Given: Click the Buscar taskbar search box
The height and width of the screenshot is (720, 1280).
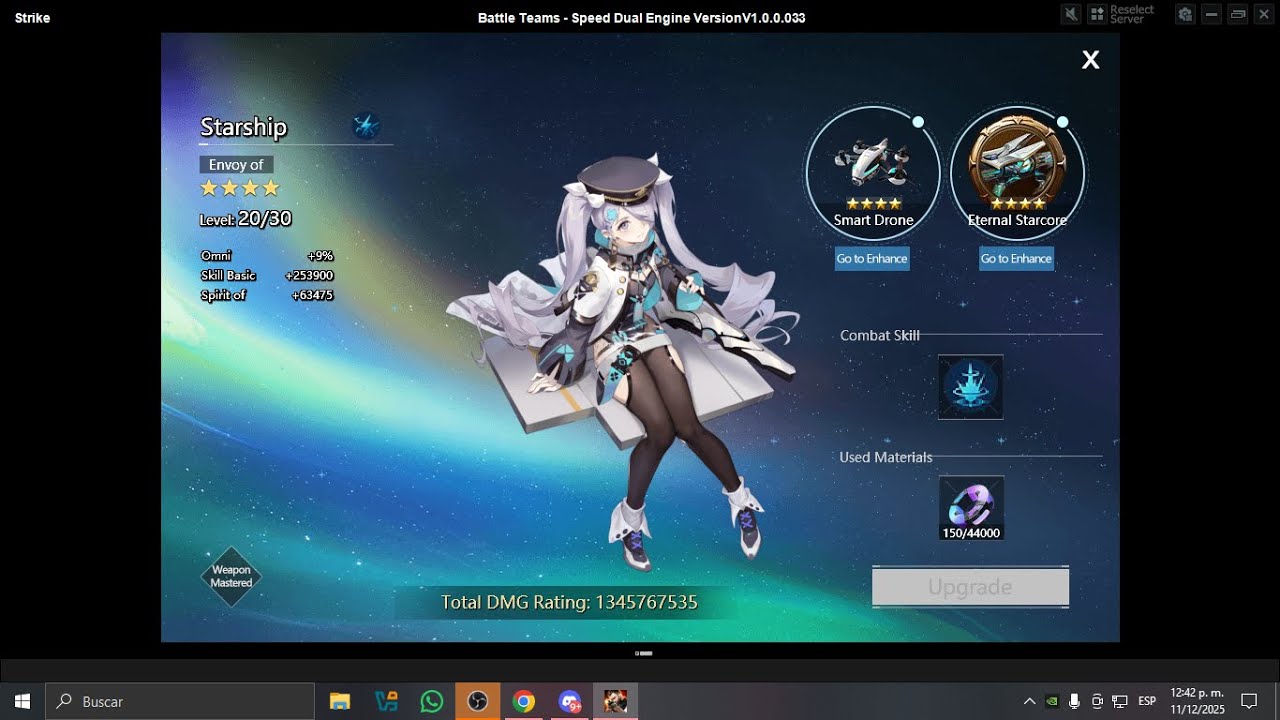Looking at the screenshot, I should (x=180, y=701).
